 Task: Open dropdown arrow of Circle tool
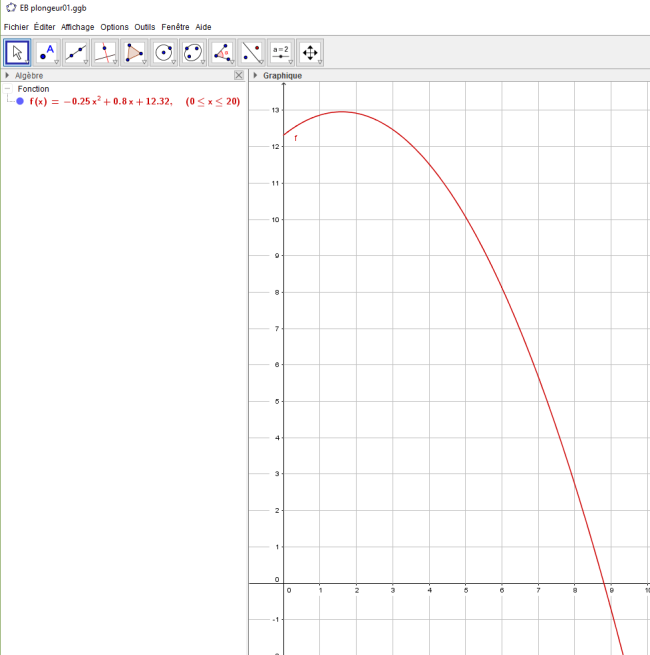173,62
